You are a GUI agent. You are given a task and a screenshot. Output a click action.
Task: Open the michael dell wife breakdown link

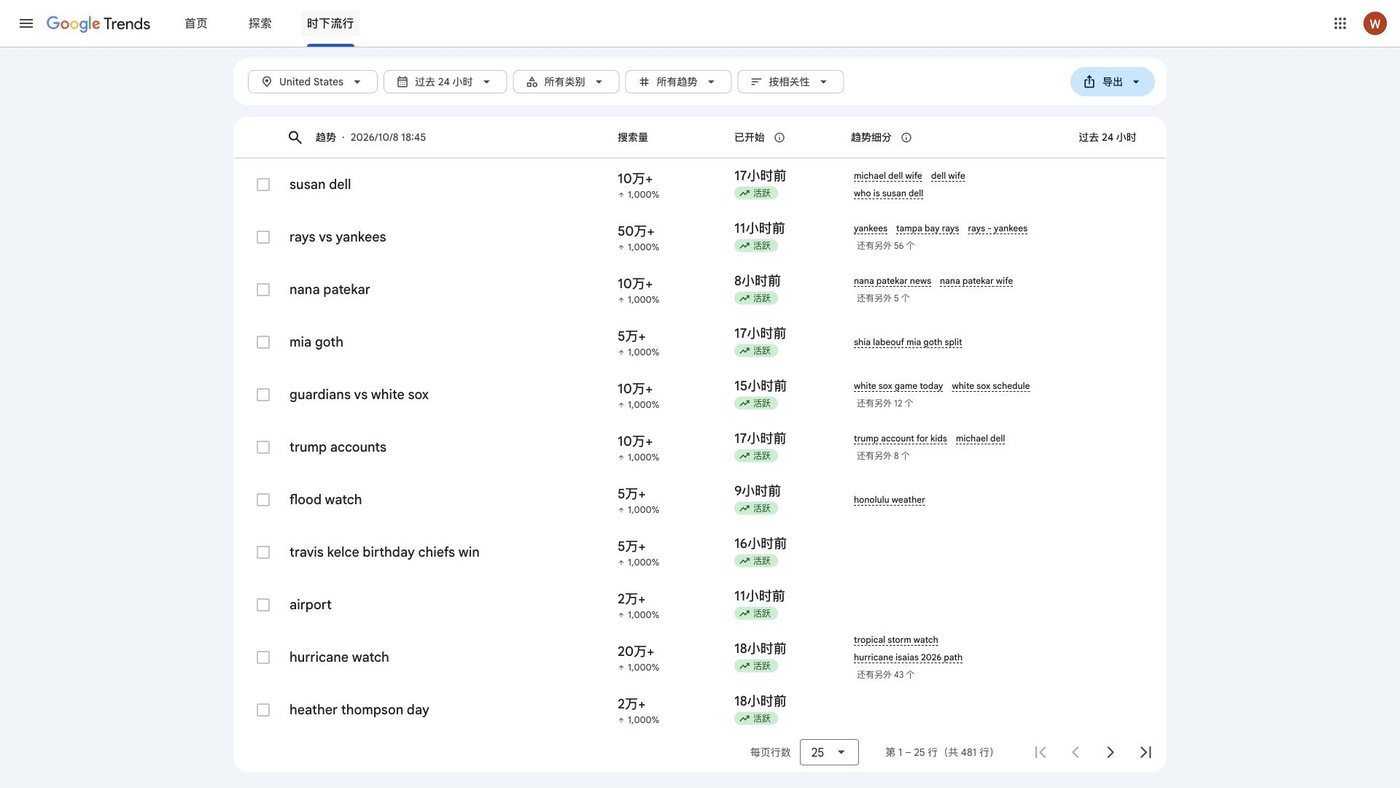pyautogui.click(x=888, y=176)
